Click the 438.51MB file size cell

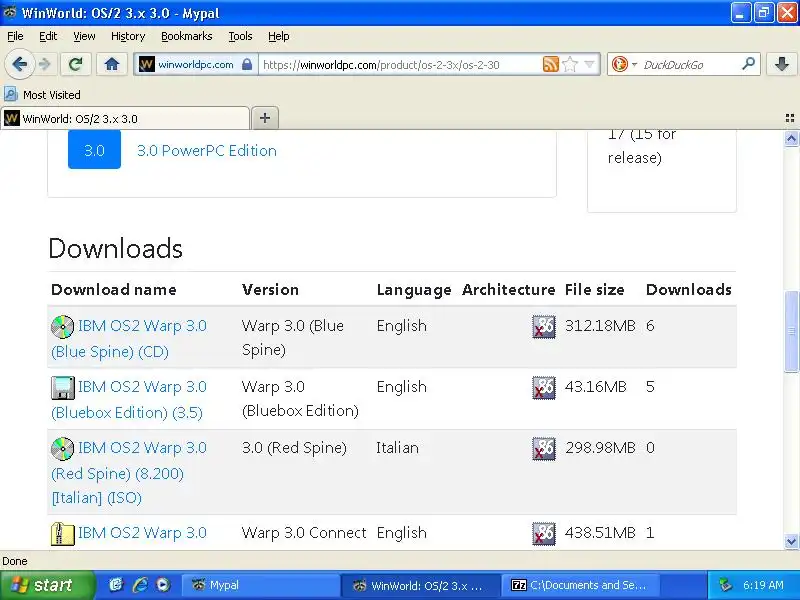600,533
